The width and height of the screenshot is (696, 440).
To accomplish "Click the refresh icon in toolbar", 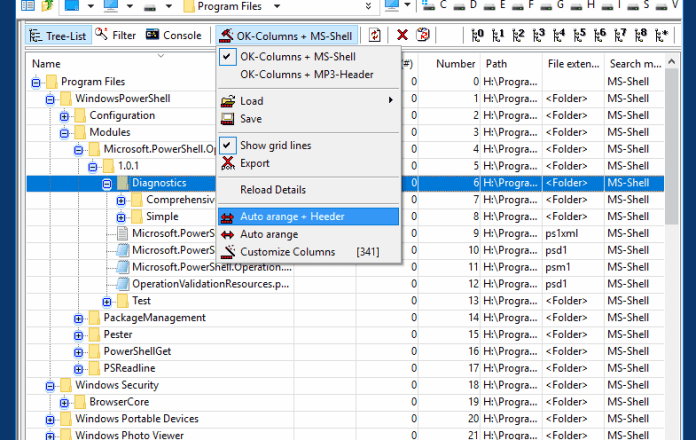I will 374,35.
